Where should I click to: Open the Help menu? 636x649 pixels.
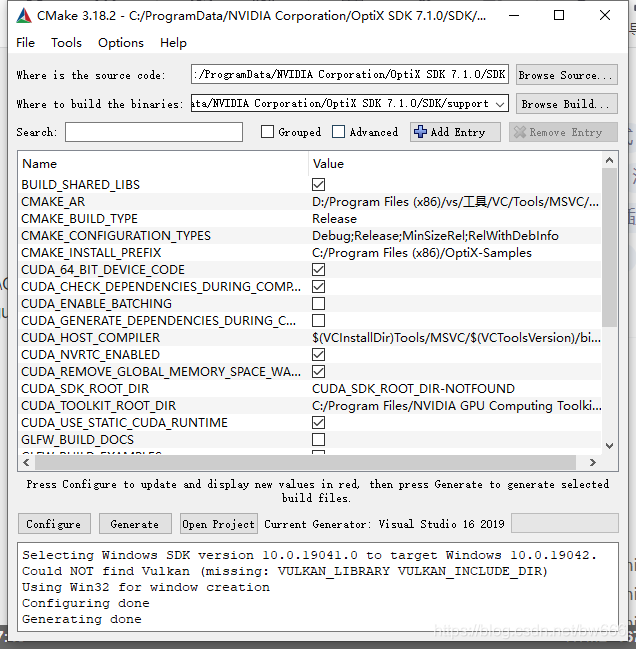173,43
